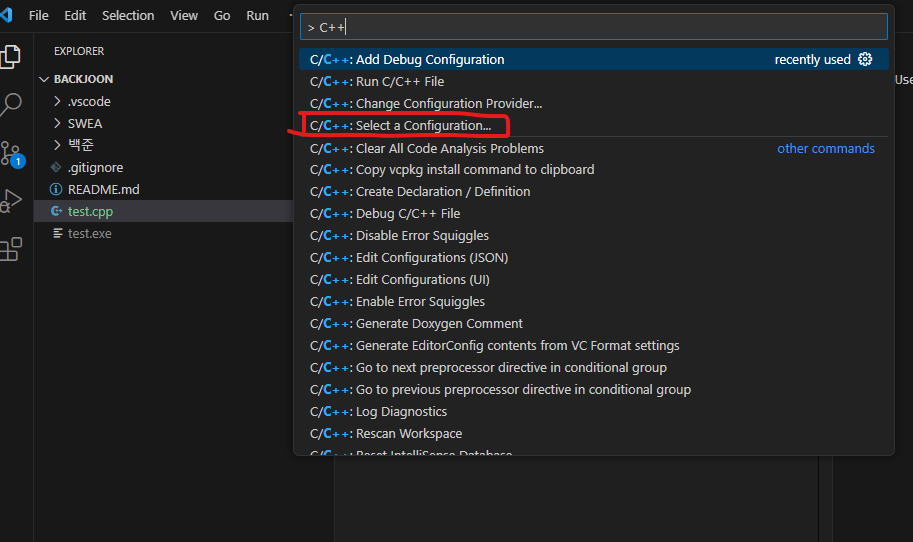
Task: Choose C/C++: Edit Configurations (JSON)
Action: click(594, 258)
